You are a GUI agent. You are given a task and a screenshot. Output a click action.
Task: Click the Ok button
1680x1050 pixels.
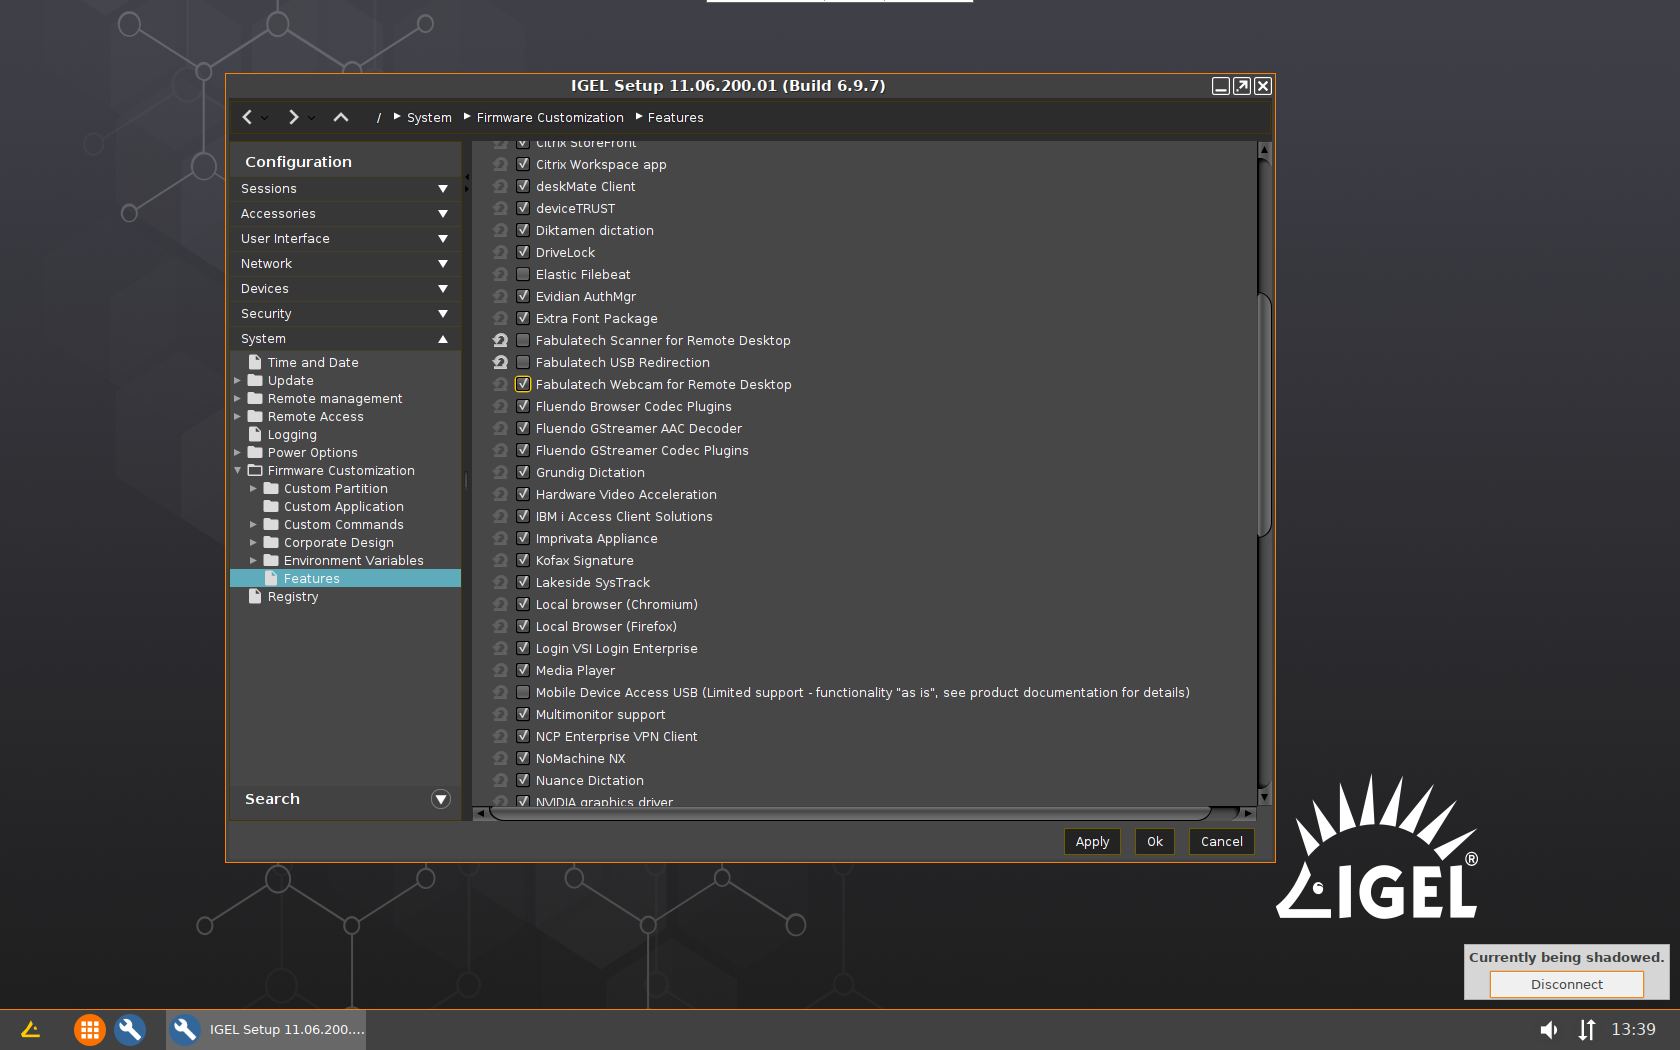tap(1155, 842)
